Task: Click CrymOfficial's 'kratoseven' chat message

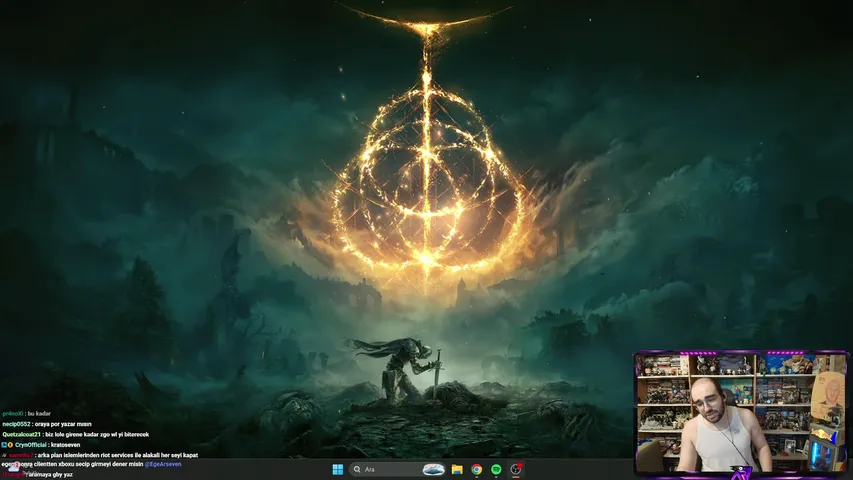Action: [x=41, y=445]
